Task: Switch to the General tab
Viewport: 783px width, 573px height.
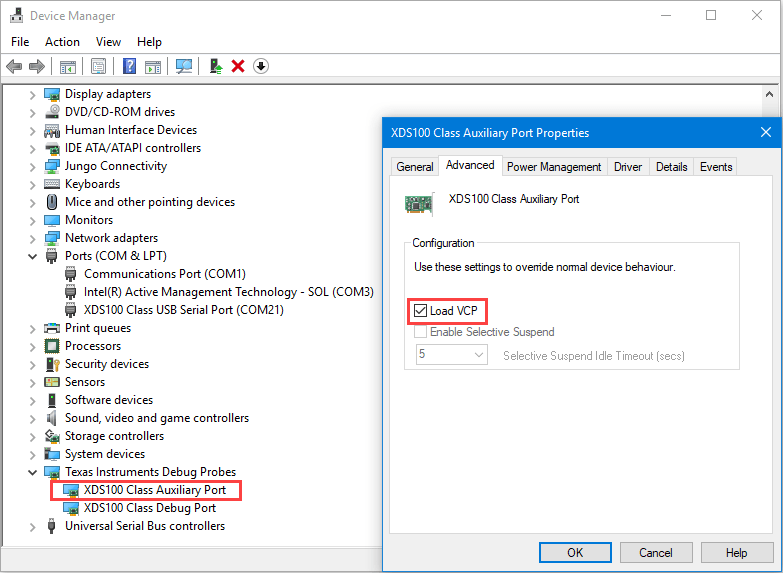Action: click(x=414, y=167)
